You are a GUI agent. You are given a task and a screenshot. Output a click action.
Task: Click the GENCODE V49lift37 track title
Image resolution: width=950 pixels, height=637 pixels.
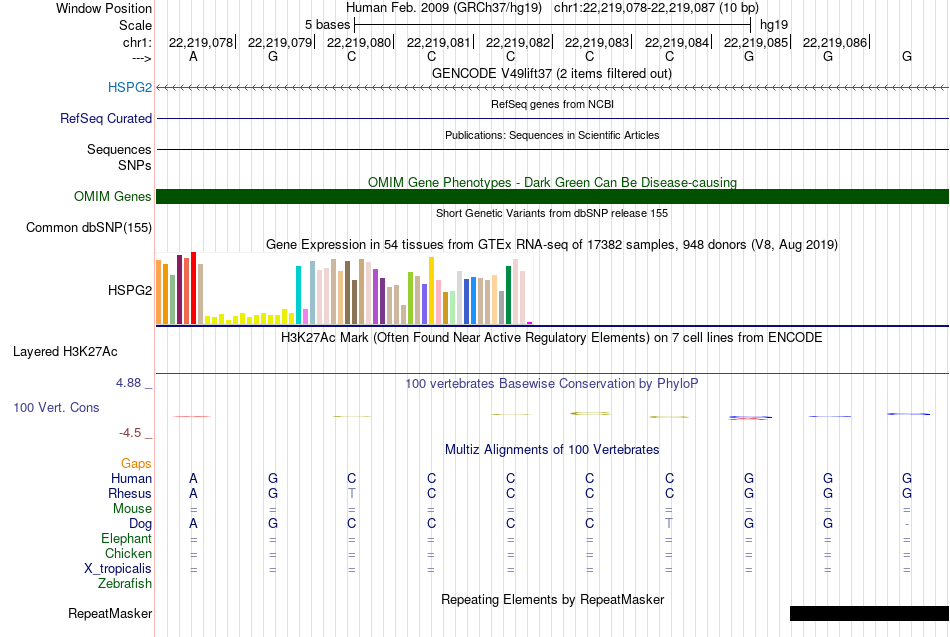click(552, 73)
